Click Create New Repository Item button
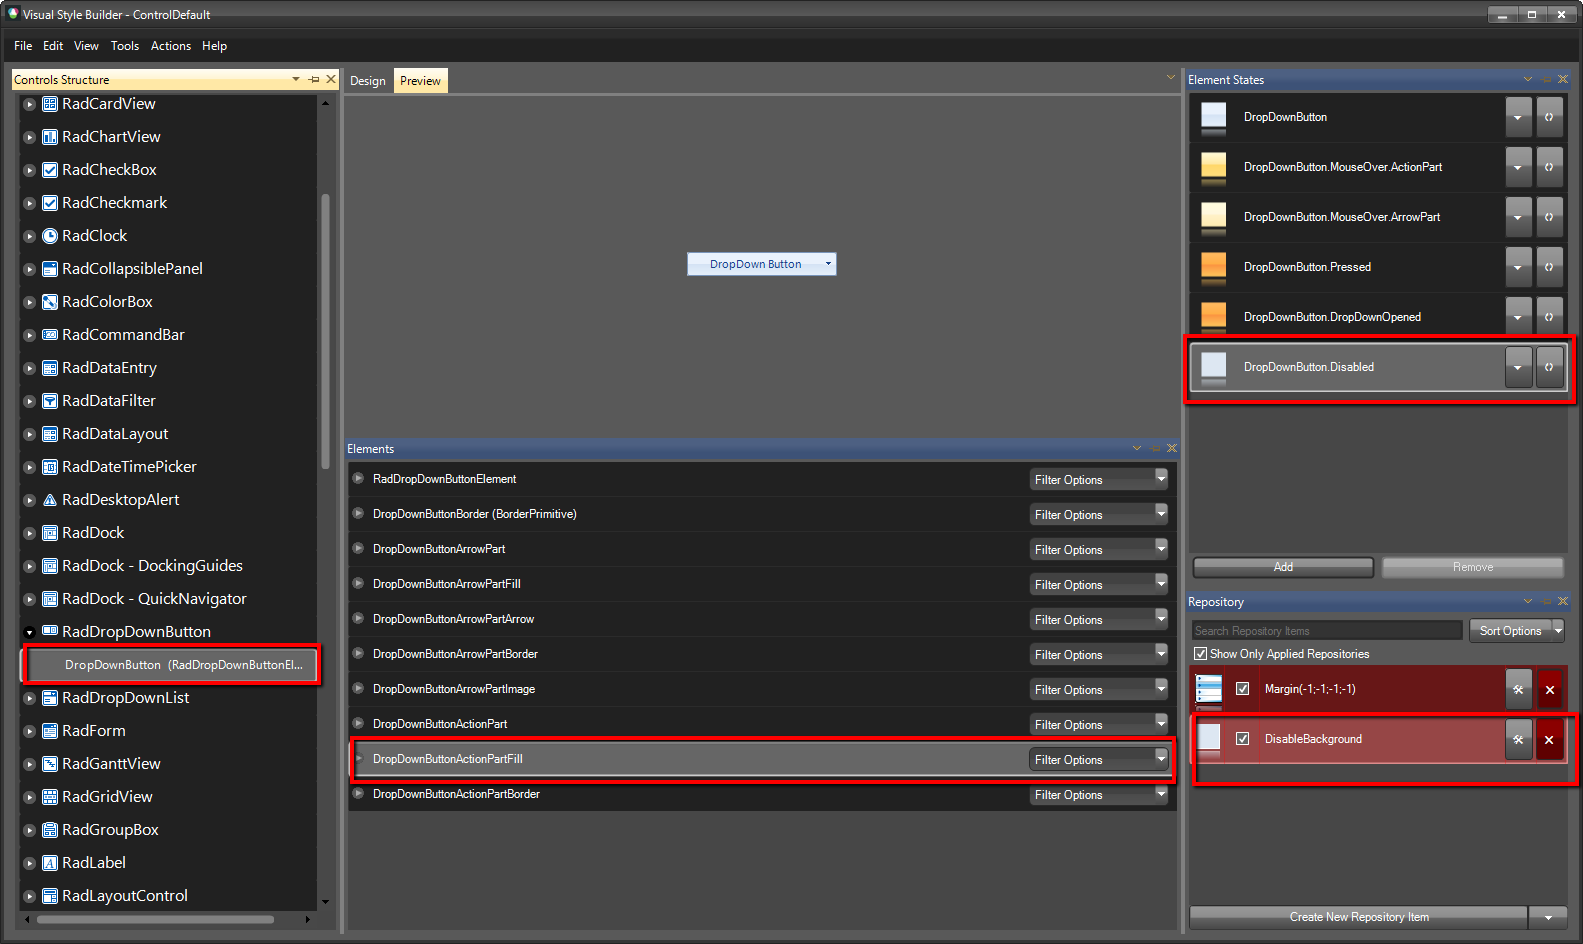1583x944 pixels. (1359, 917)
